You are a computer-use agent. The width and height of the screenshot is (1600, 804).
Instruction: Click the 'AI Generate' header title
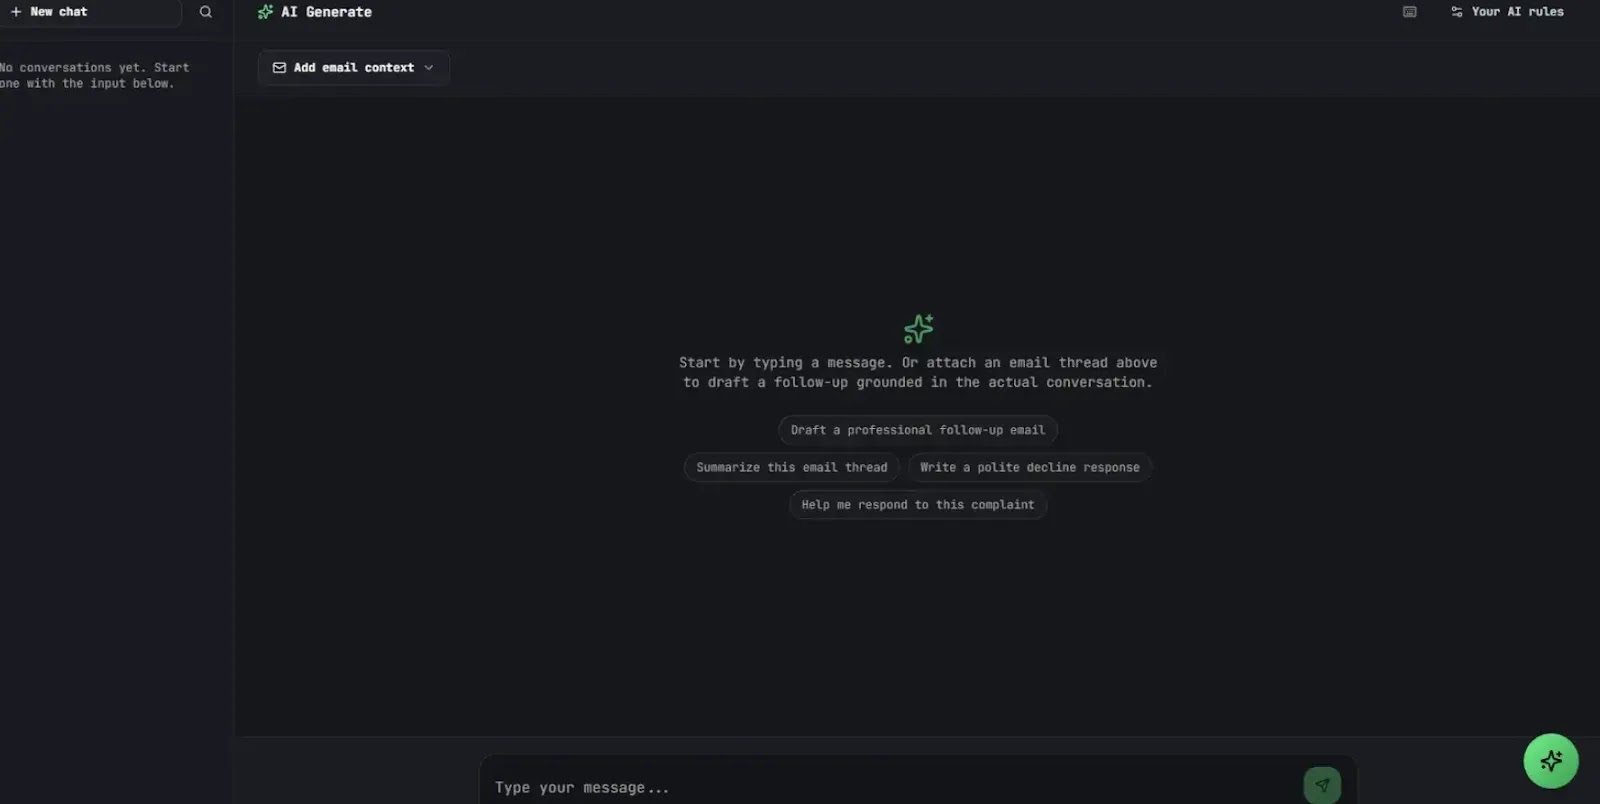click(x=326, y=12)
